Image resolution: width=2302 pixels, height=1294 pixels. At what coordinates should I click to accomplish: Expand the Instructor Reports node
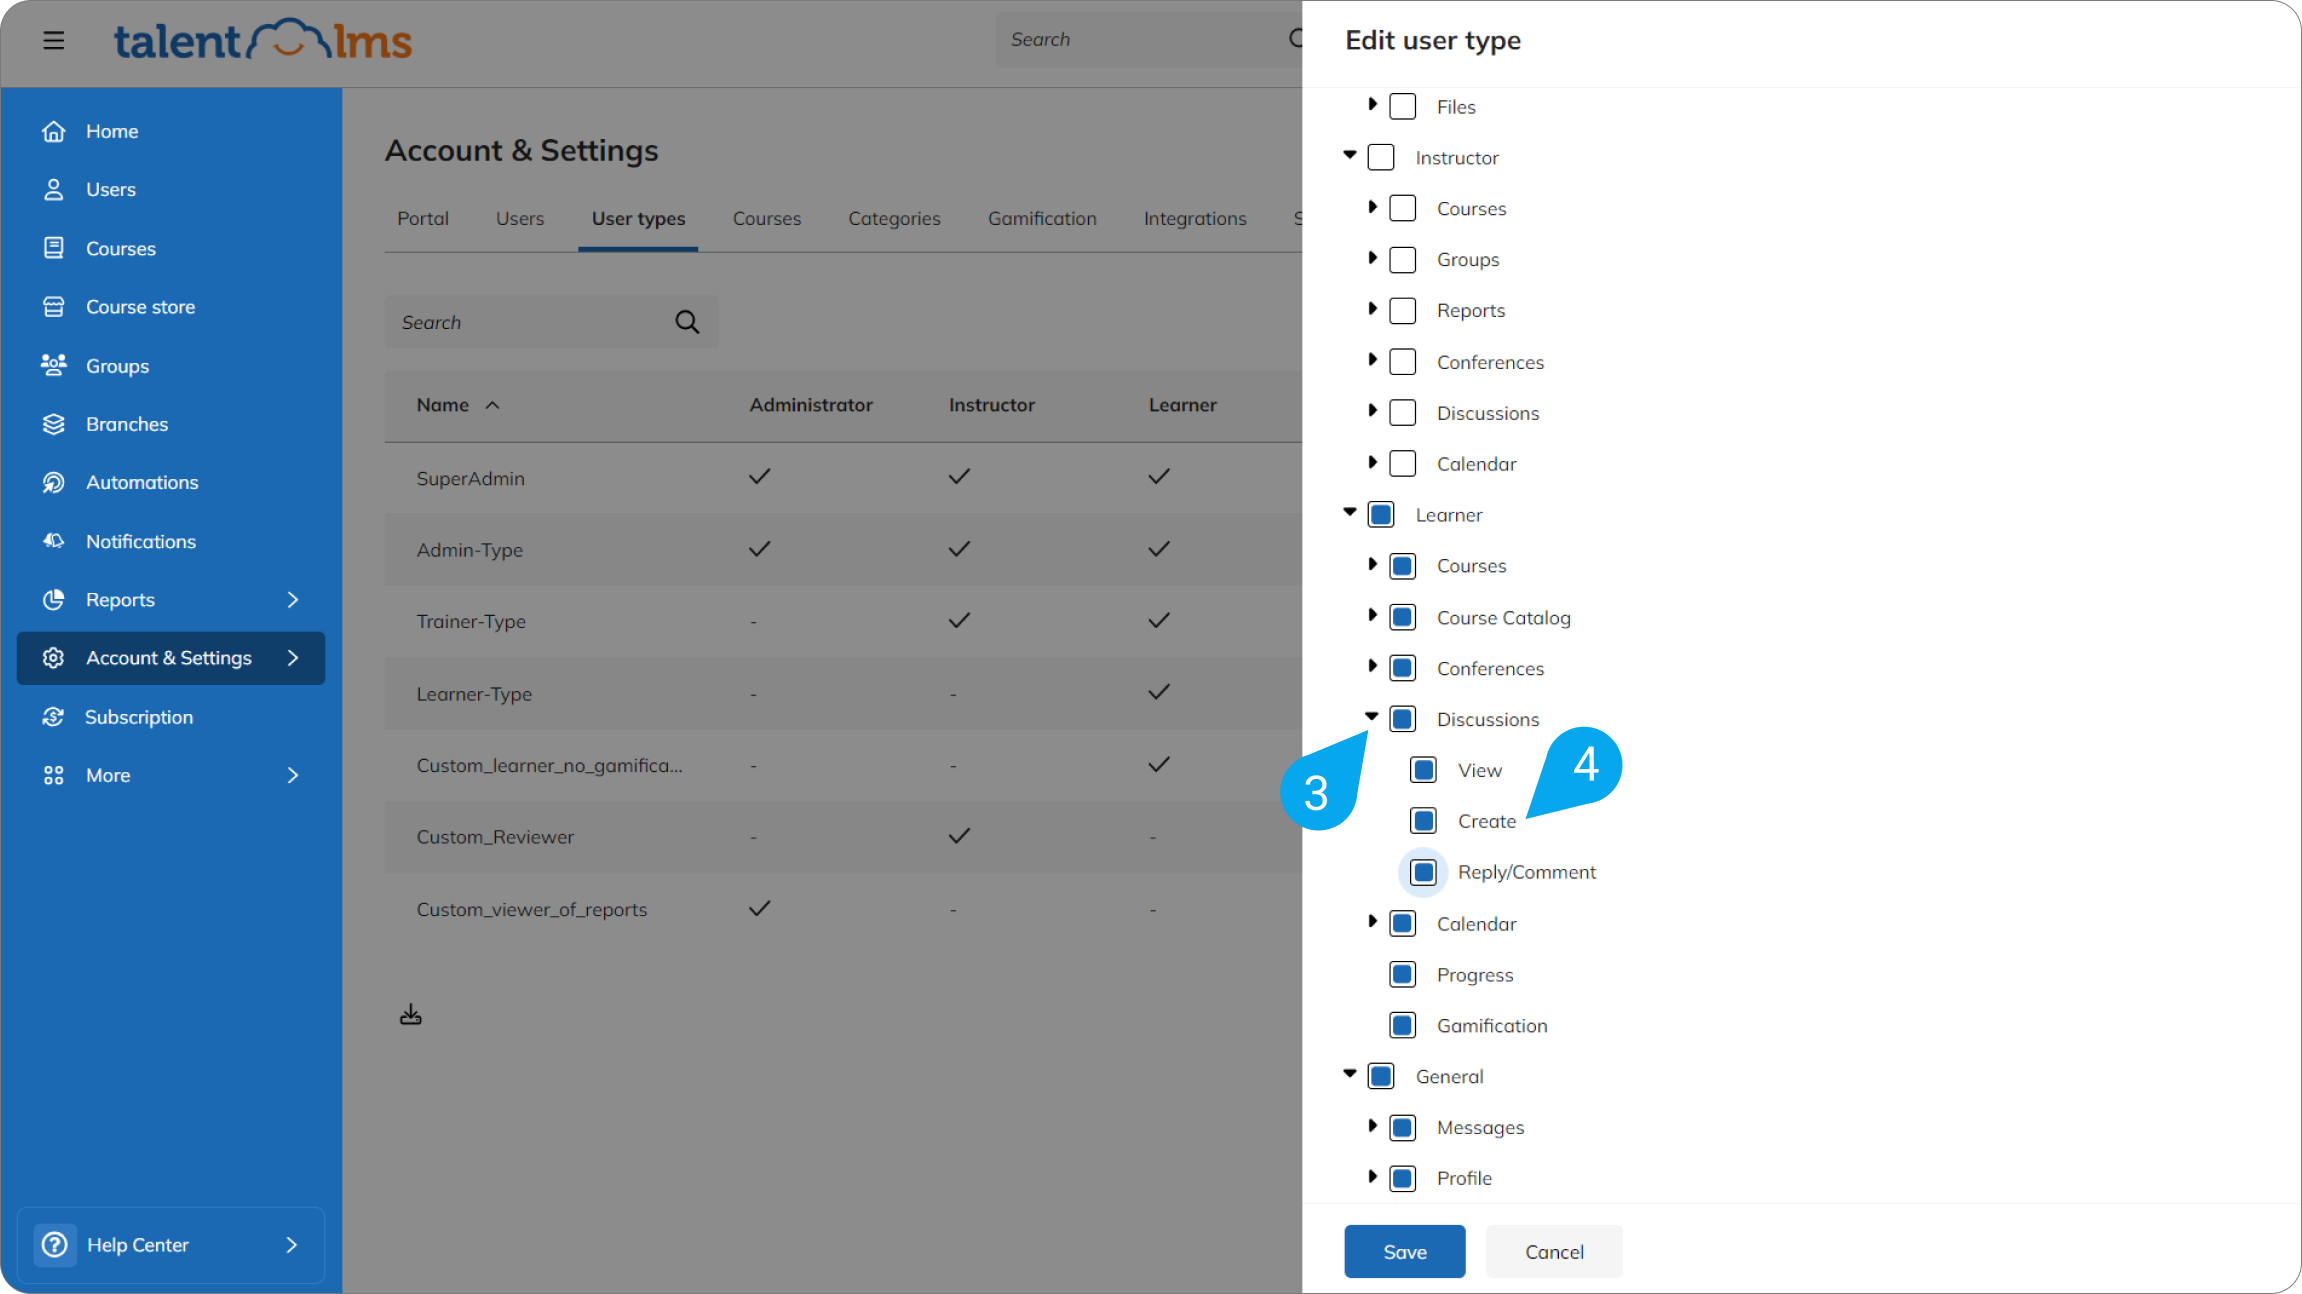click(1372, 309)
